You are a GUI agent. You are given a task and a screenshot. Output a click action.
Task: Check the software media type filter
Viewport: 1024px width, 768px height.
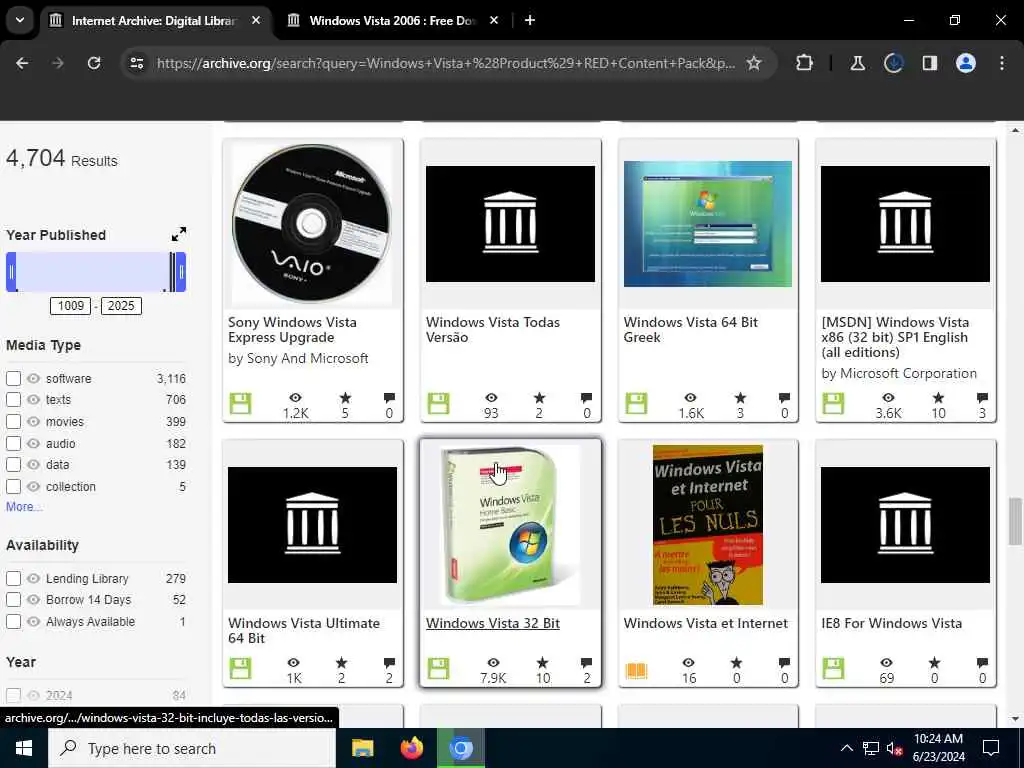tap(13, 379)
